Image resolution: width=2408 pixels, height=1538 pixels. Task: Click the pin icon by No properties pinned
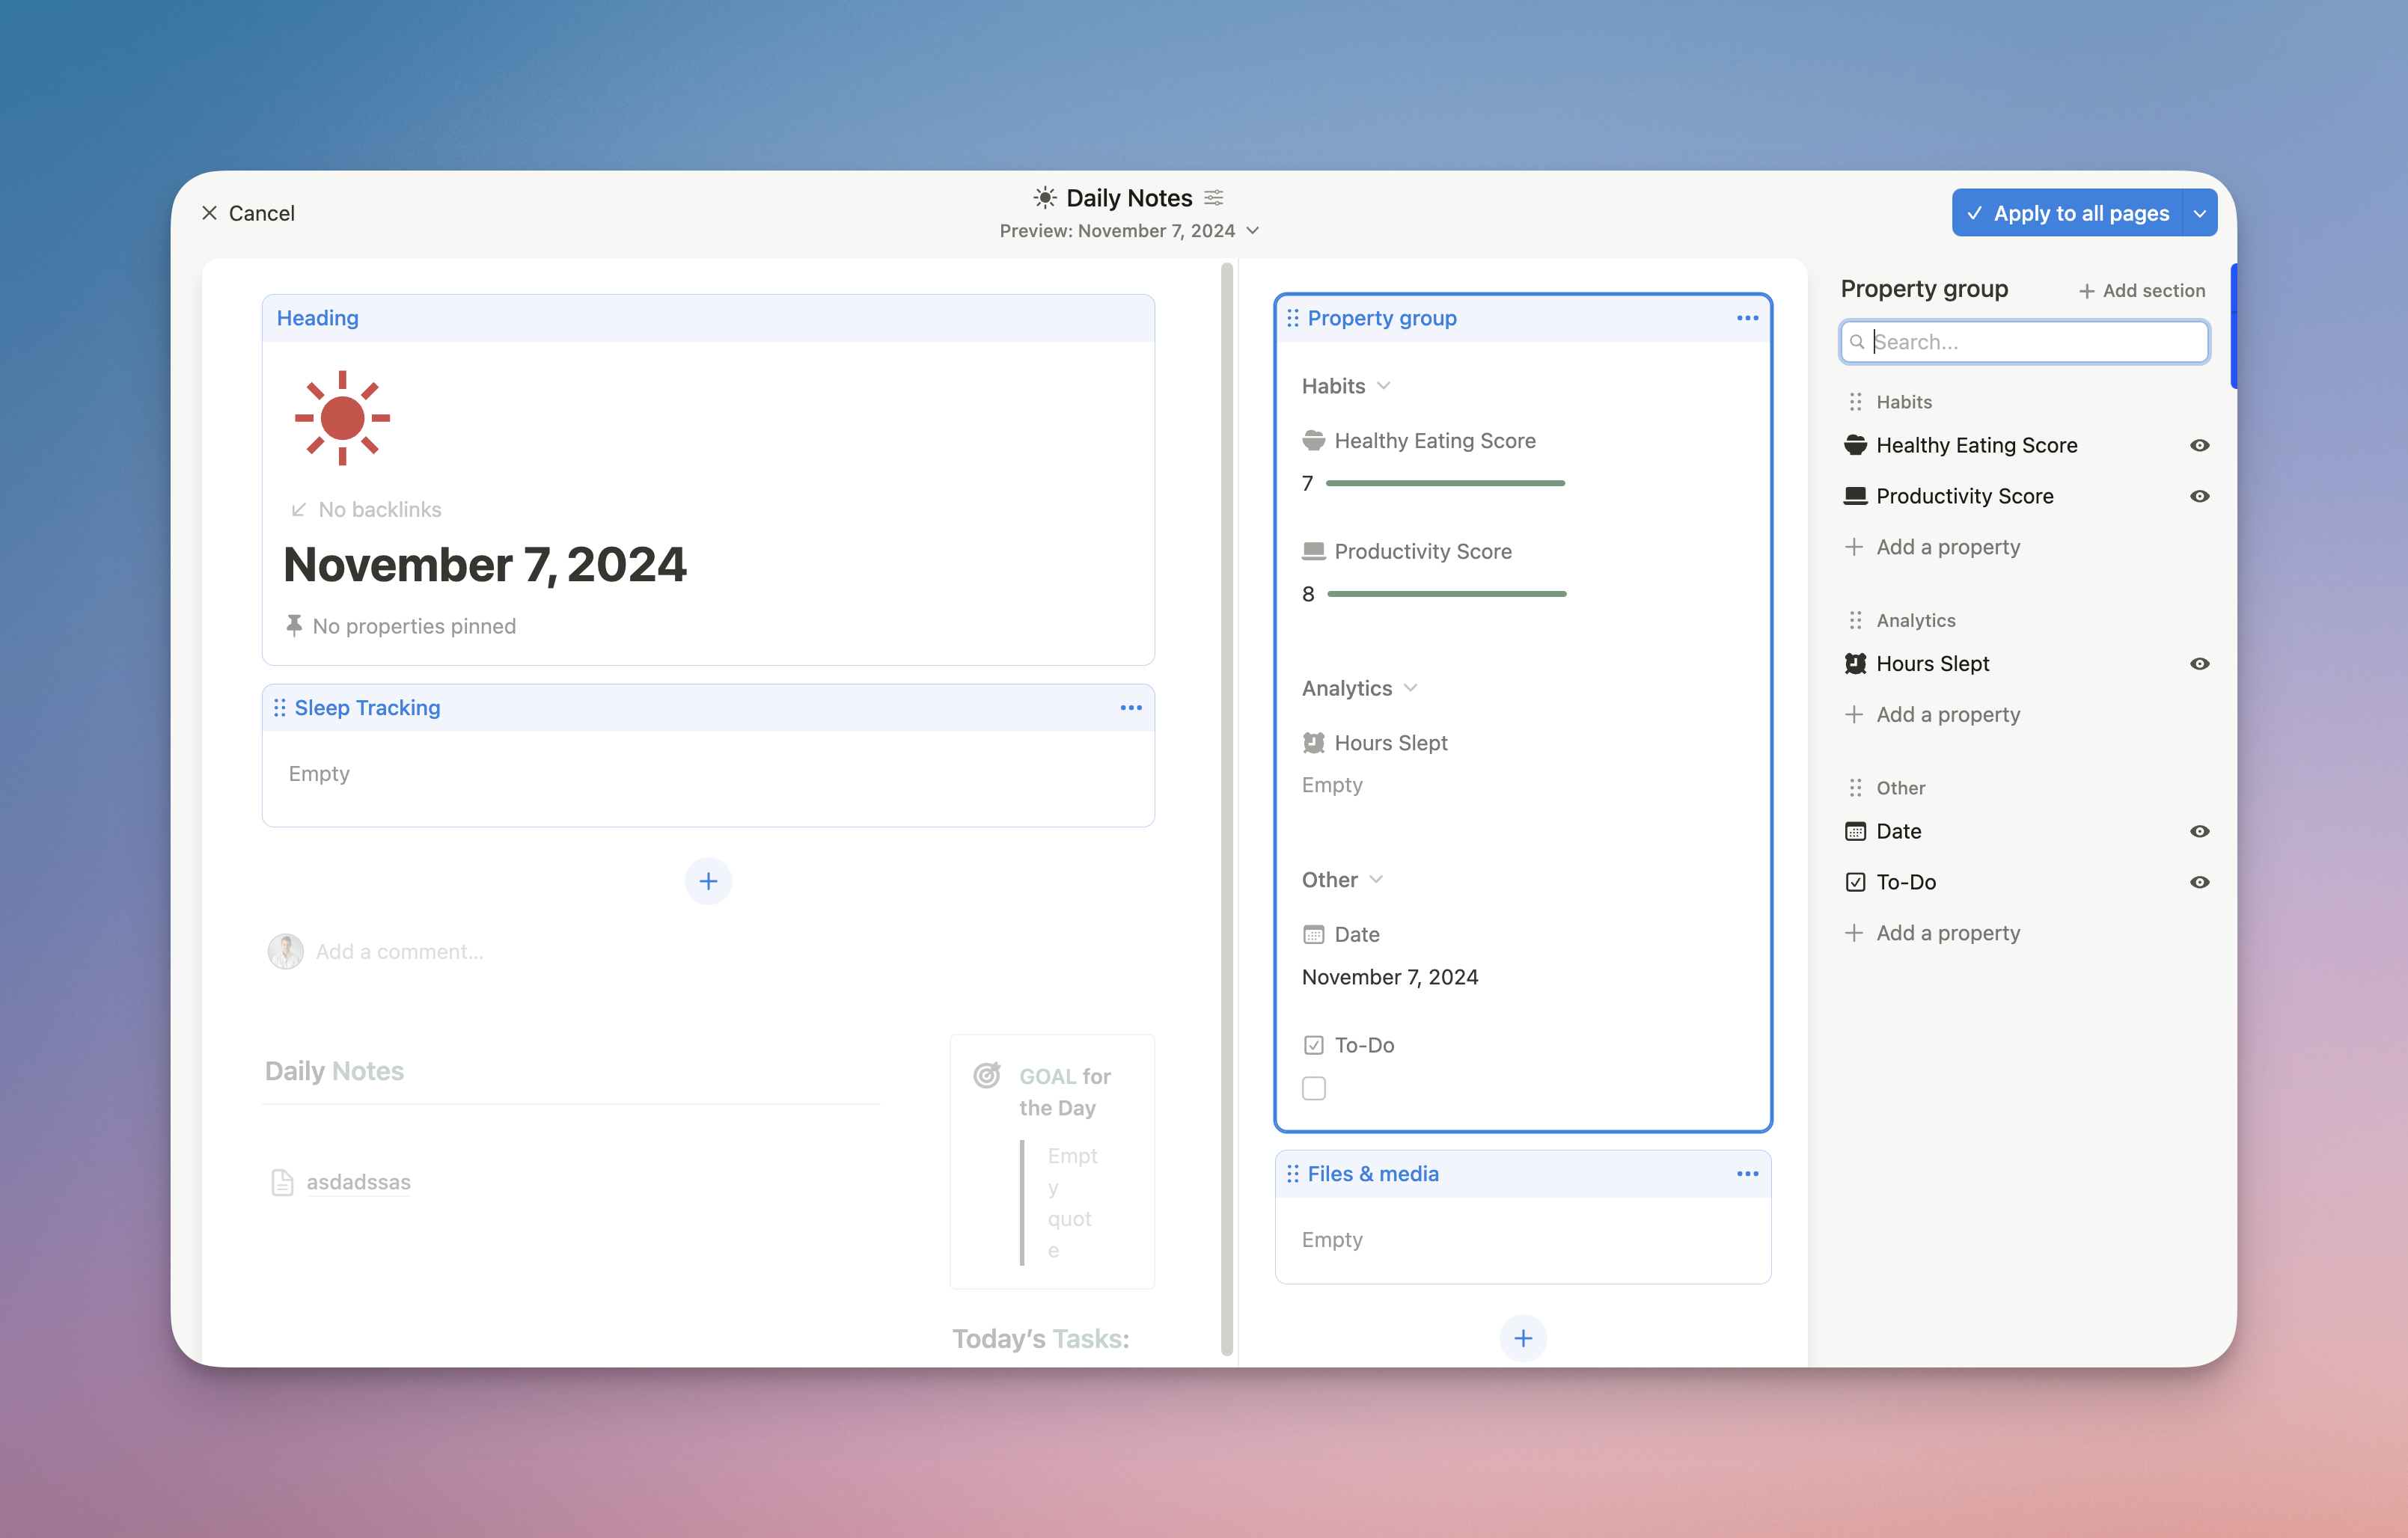click(x=294, y=626)
